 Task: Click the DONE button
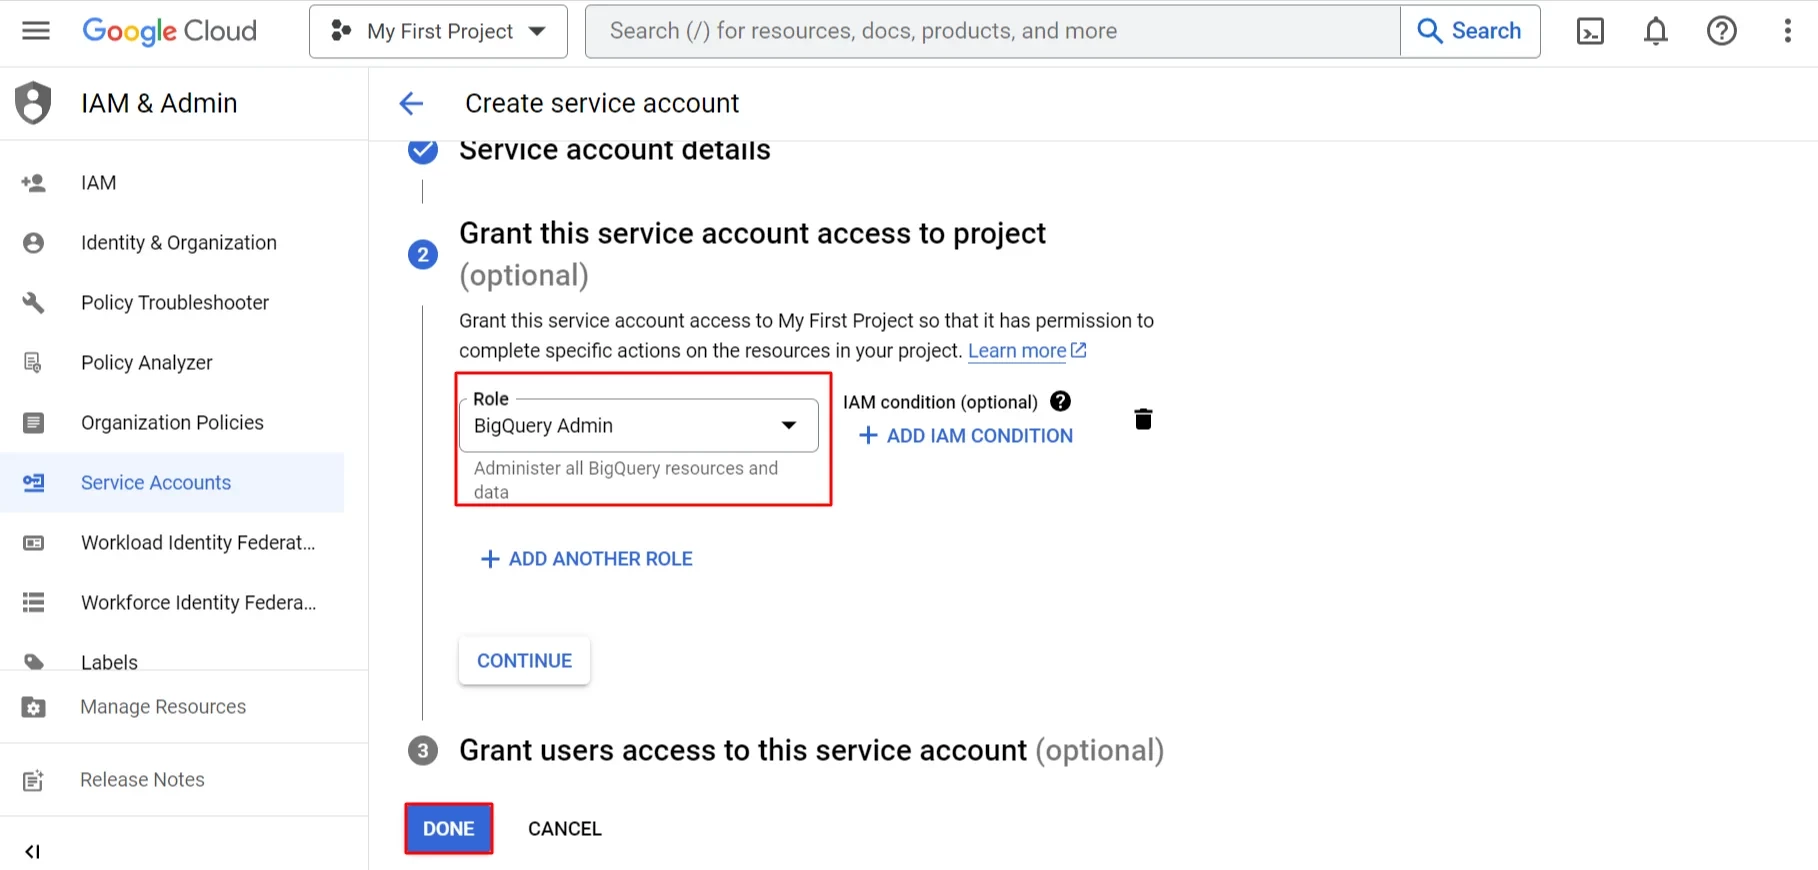(448, 829)
